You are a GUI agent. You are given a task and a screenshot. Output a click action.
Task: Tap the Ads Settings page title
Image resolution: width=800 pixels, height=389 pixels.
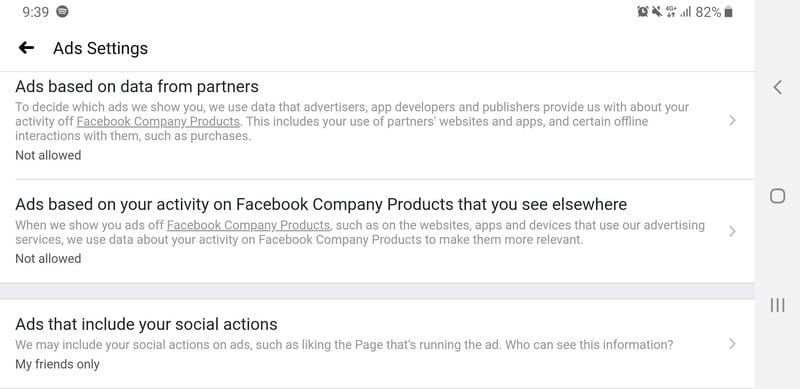(x=101, y=48)
